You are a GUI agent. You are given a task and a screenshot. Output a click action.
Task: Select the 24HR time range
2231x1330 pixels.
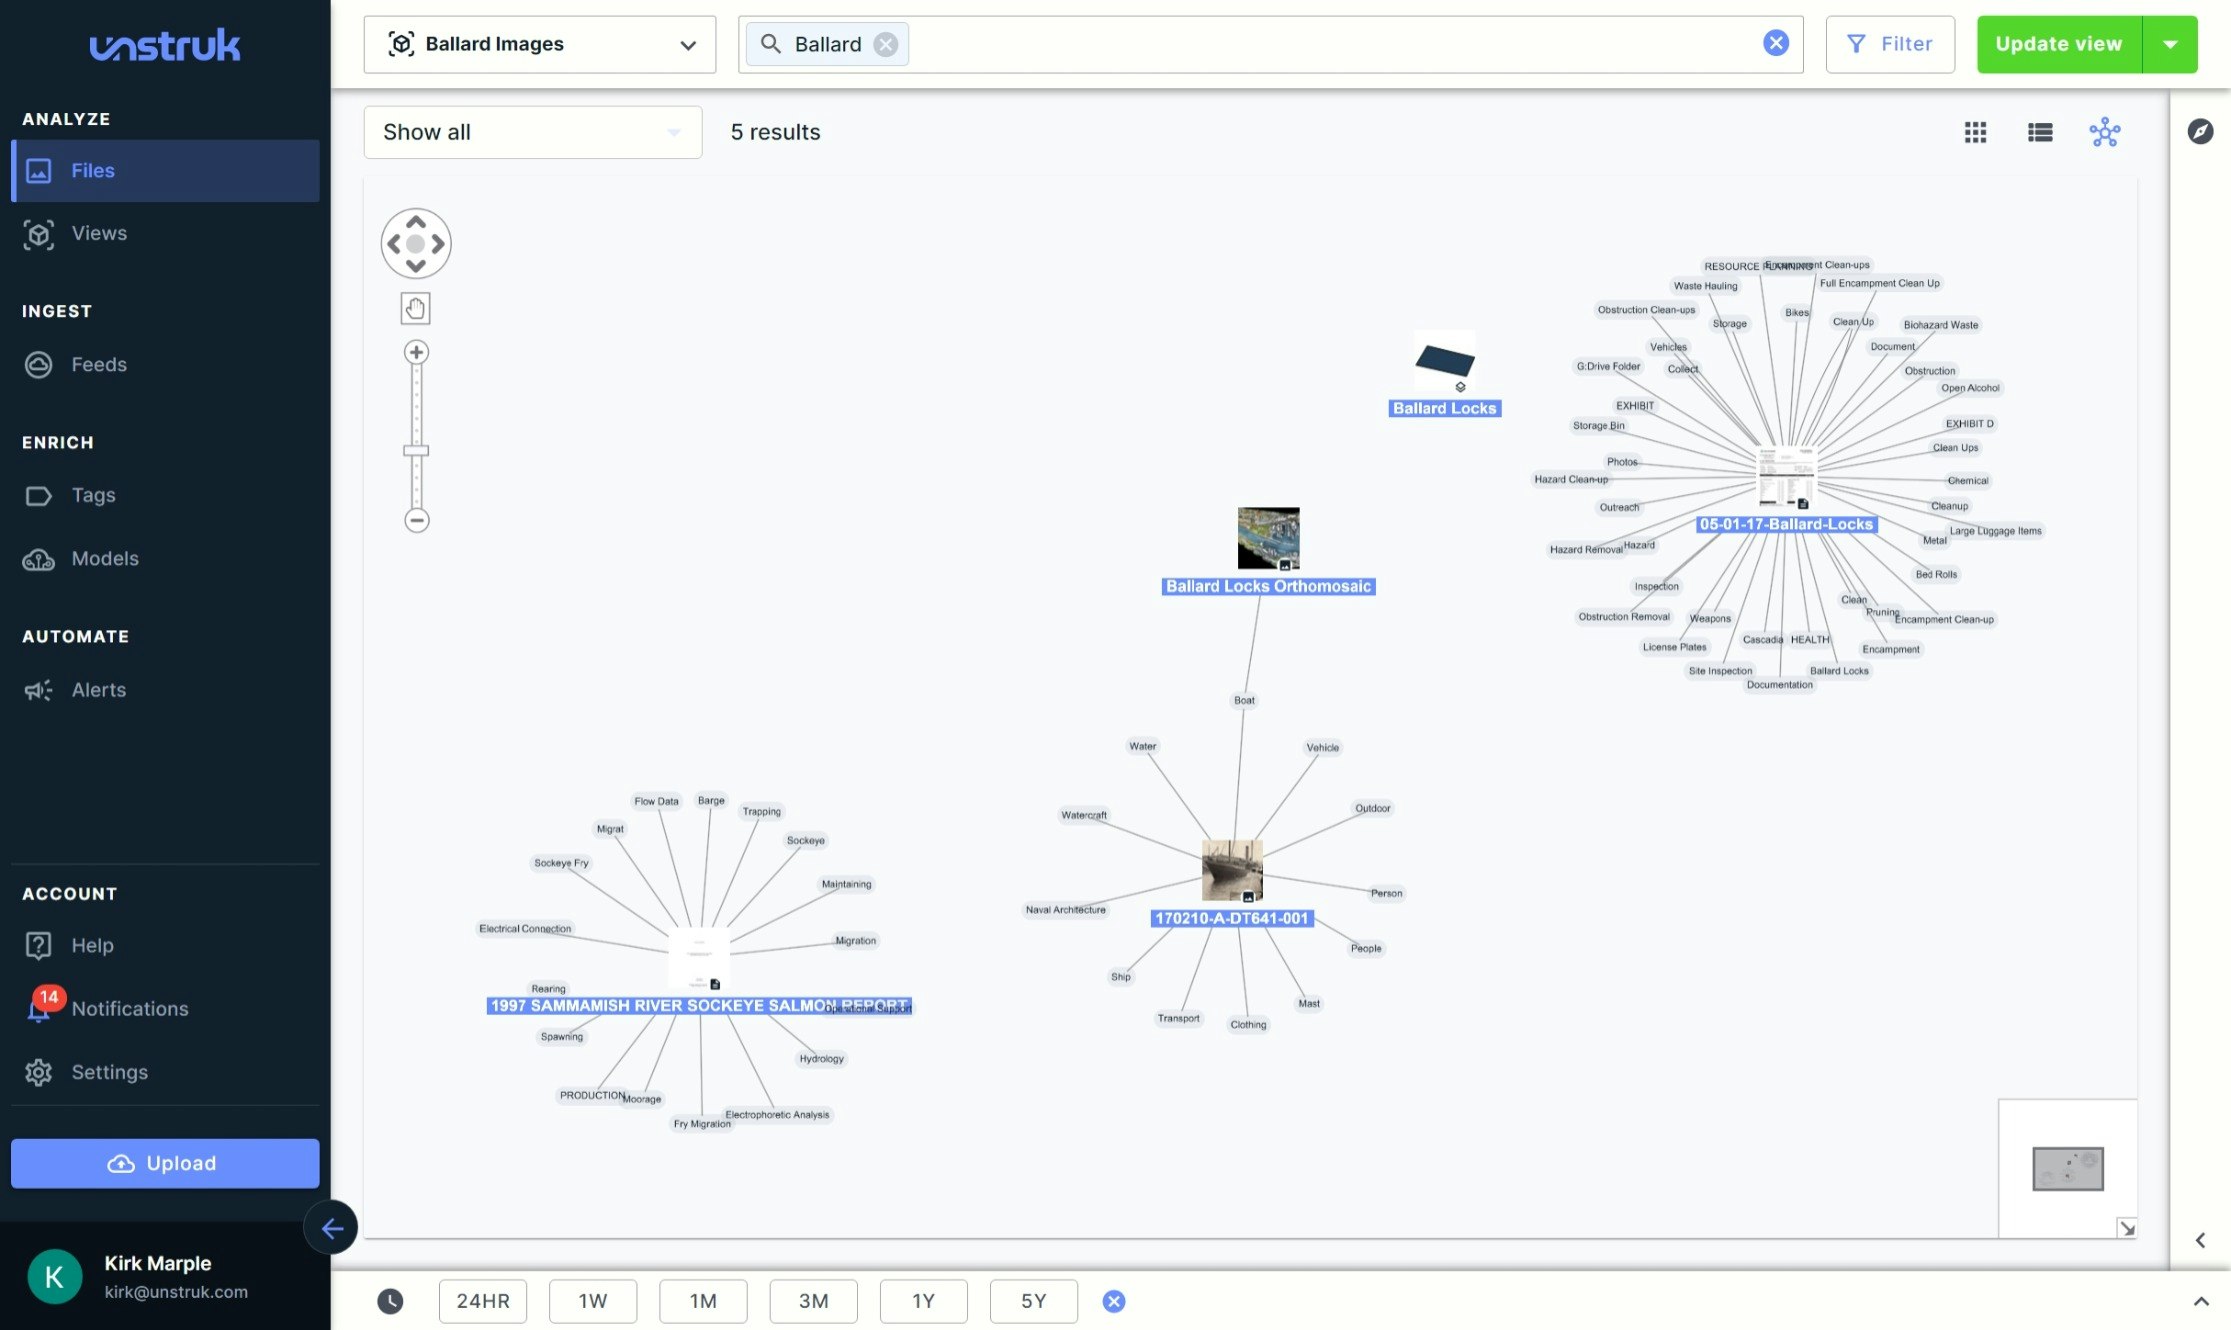(x=483, y=1301)
